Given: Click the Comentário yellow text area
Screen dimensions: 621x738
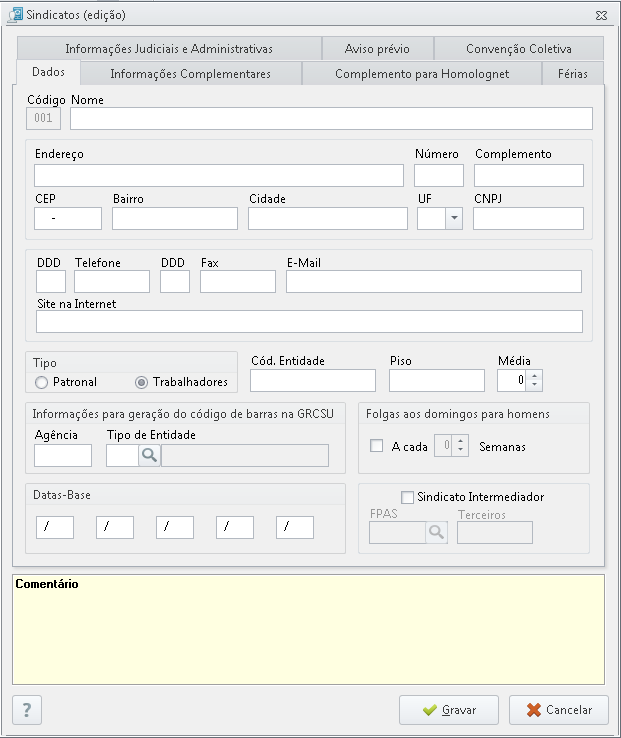Looking at the screenshot, I should pyautogui.click(x=308, y=629).
